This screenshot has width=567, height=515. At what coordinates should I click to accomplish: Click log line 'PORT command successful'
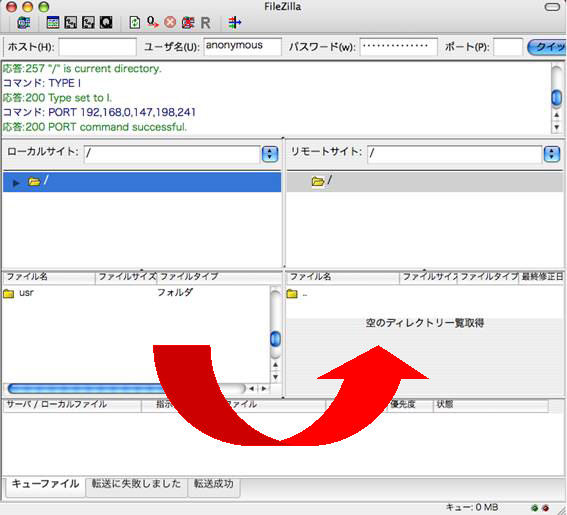click(95, 127)
